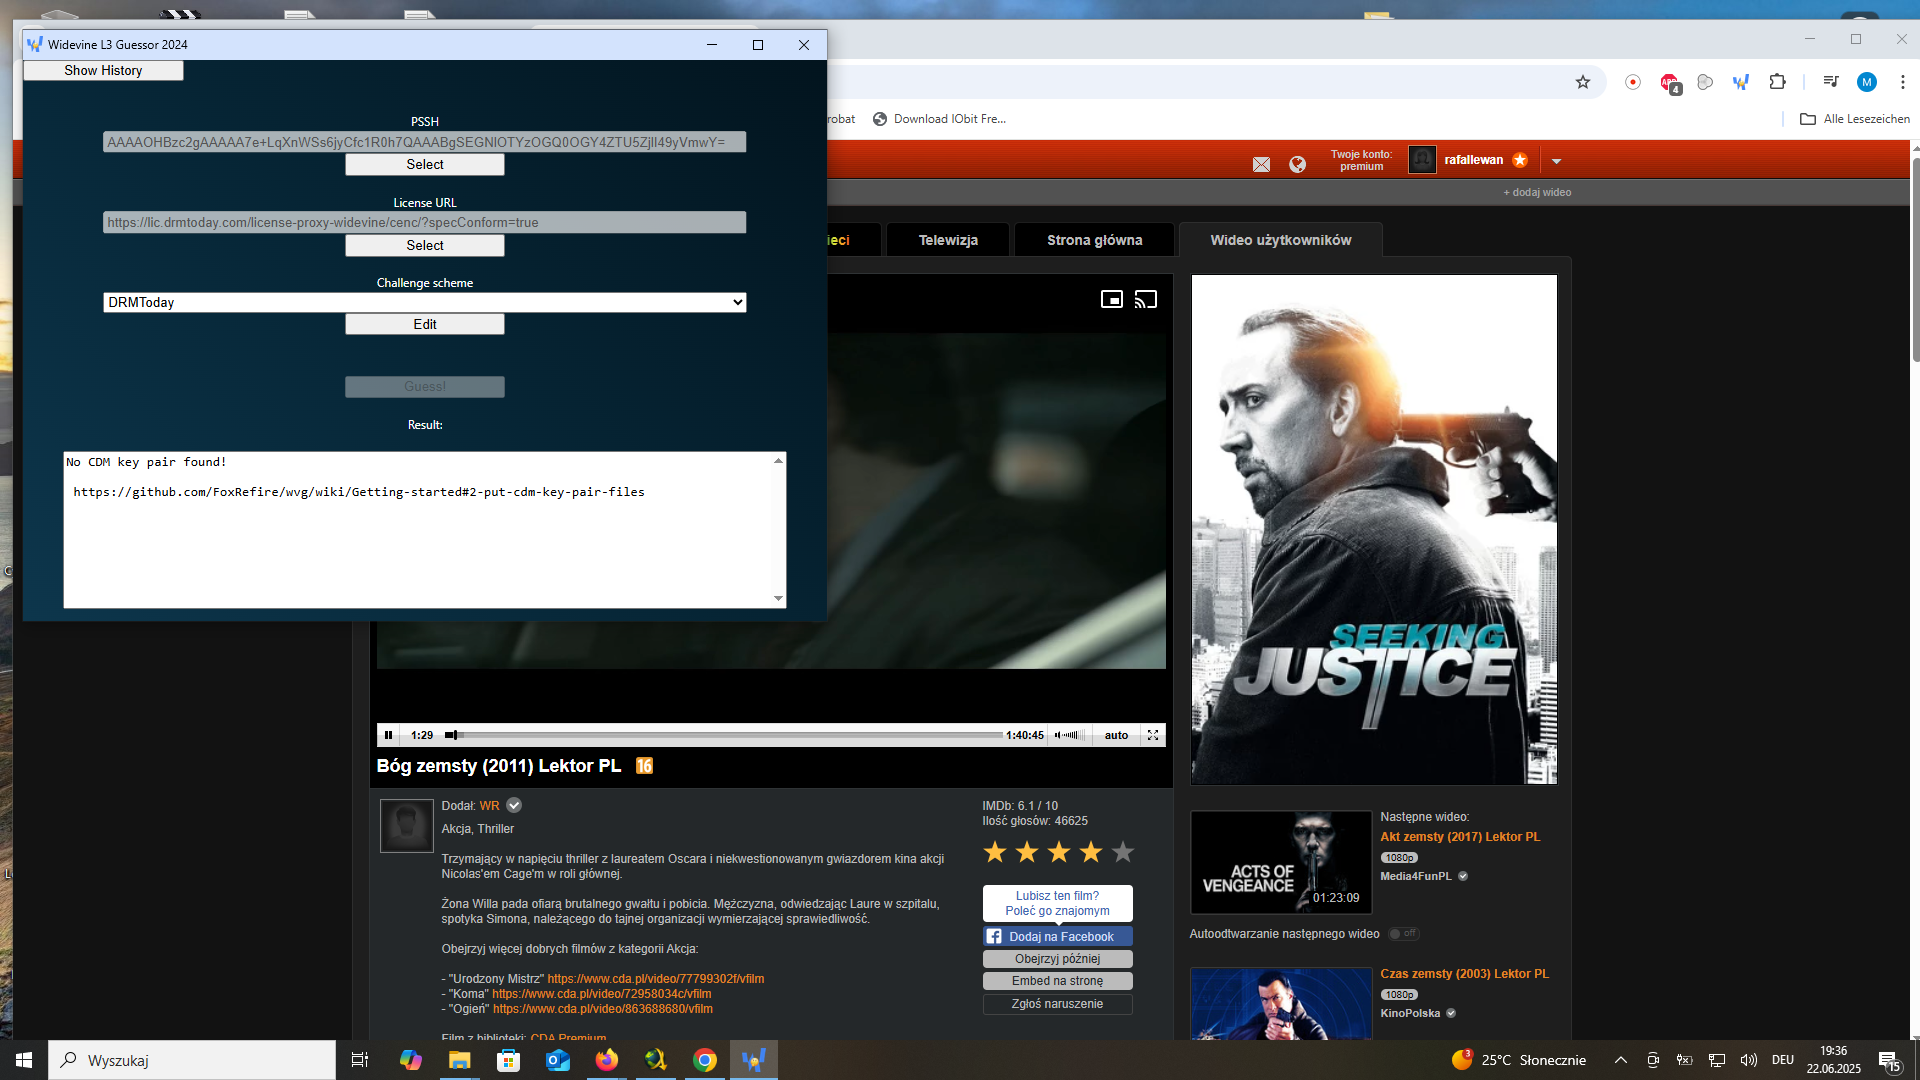The image size is (1920, 1080).
Task: Open the Challenge scheme DRMToday dropdown
Action: (x=424, y=302)
